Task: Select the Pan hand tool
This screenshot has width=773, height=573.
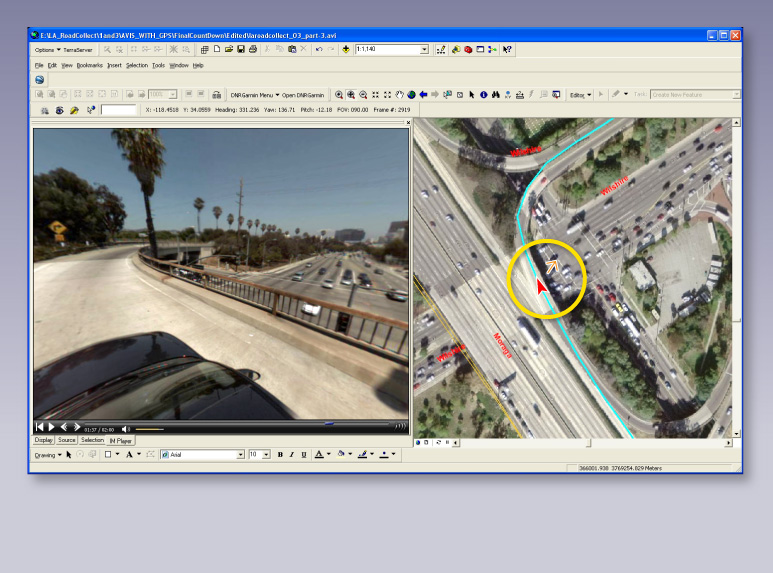Action: pos(399,95)
